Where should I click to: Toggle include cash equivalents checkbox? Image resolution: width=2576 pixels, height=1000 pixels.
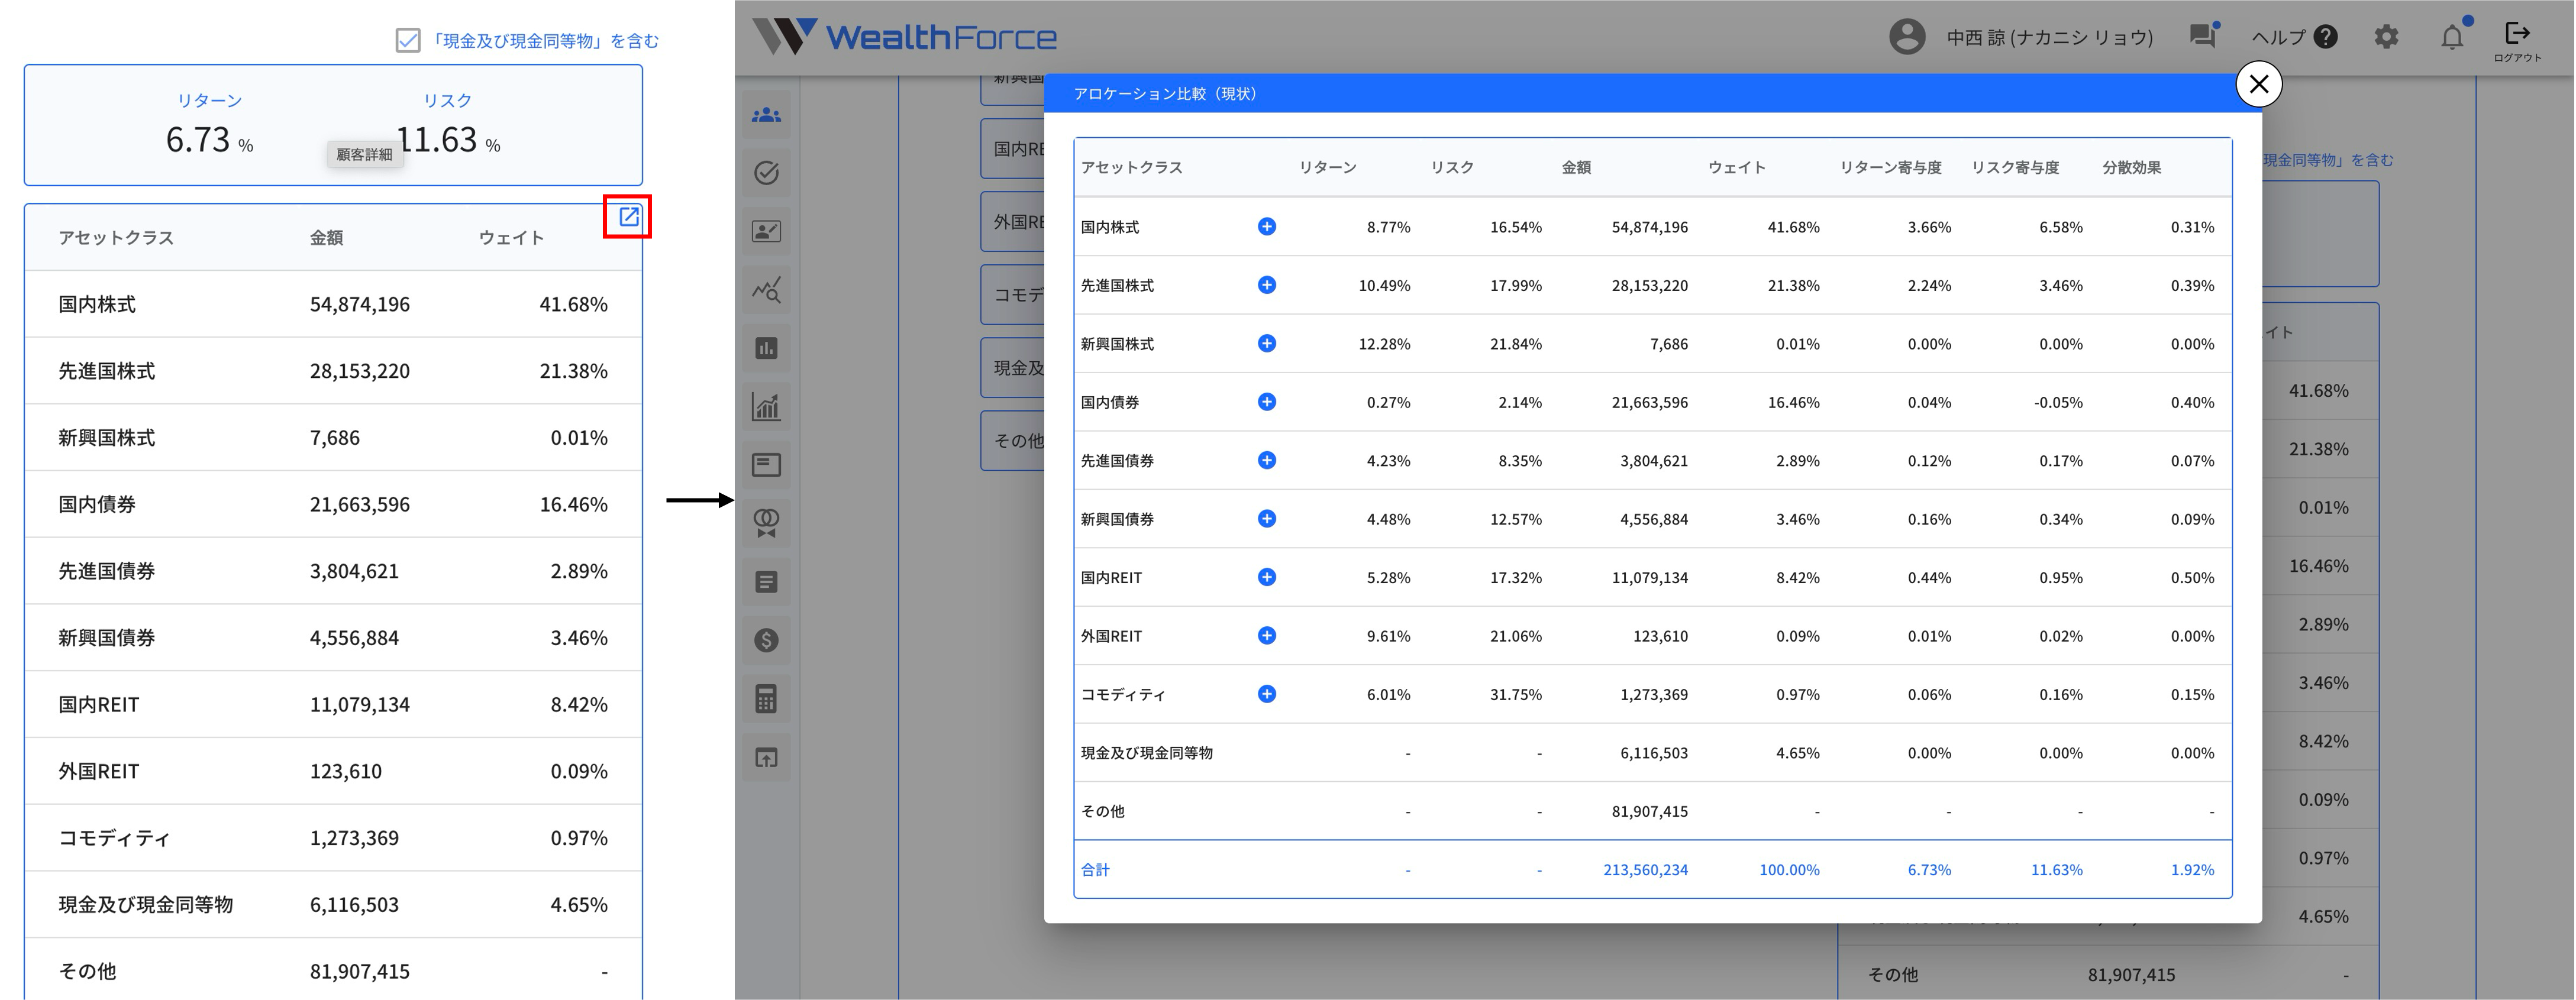pos(408,41)
